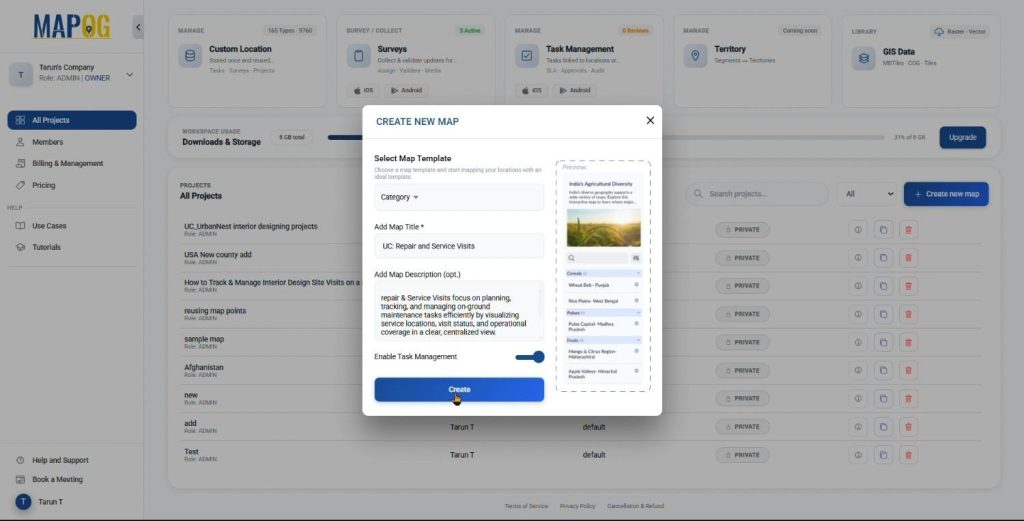The height and width of the screenshot is (521, 1024).
Task: Toggle the Enable Task Management switch
Action: (530, 357)
